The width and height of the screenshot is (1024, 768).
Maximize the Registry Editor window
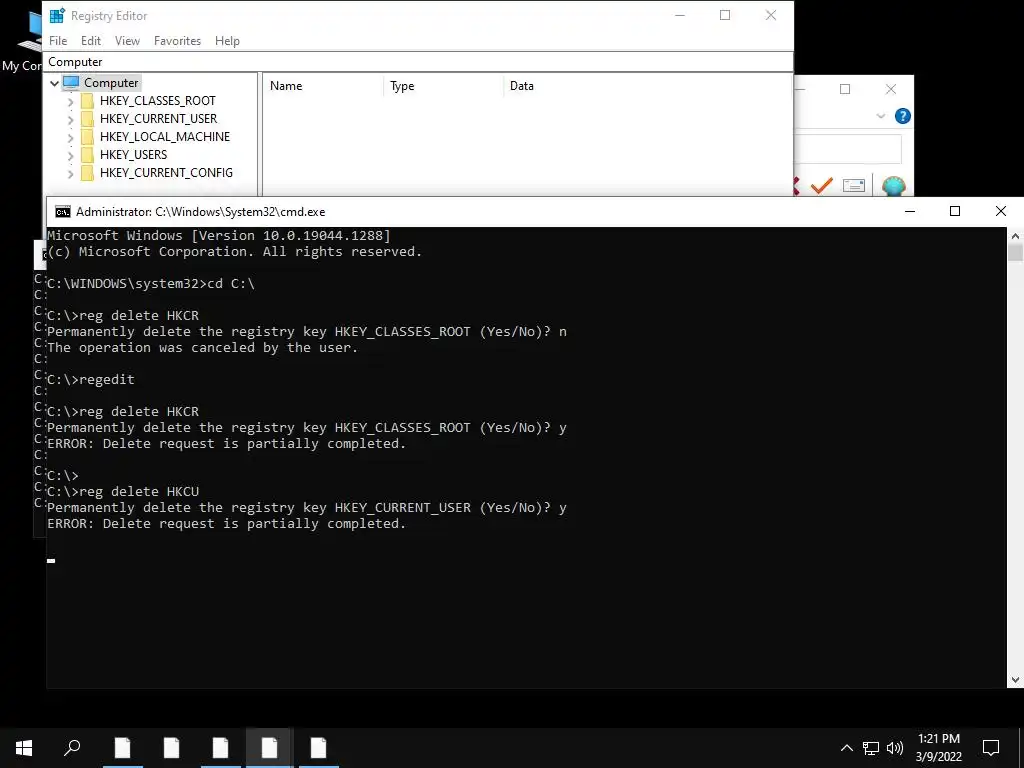tap(725, 15)
